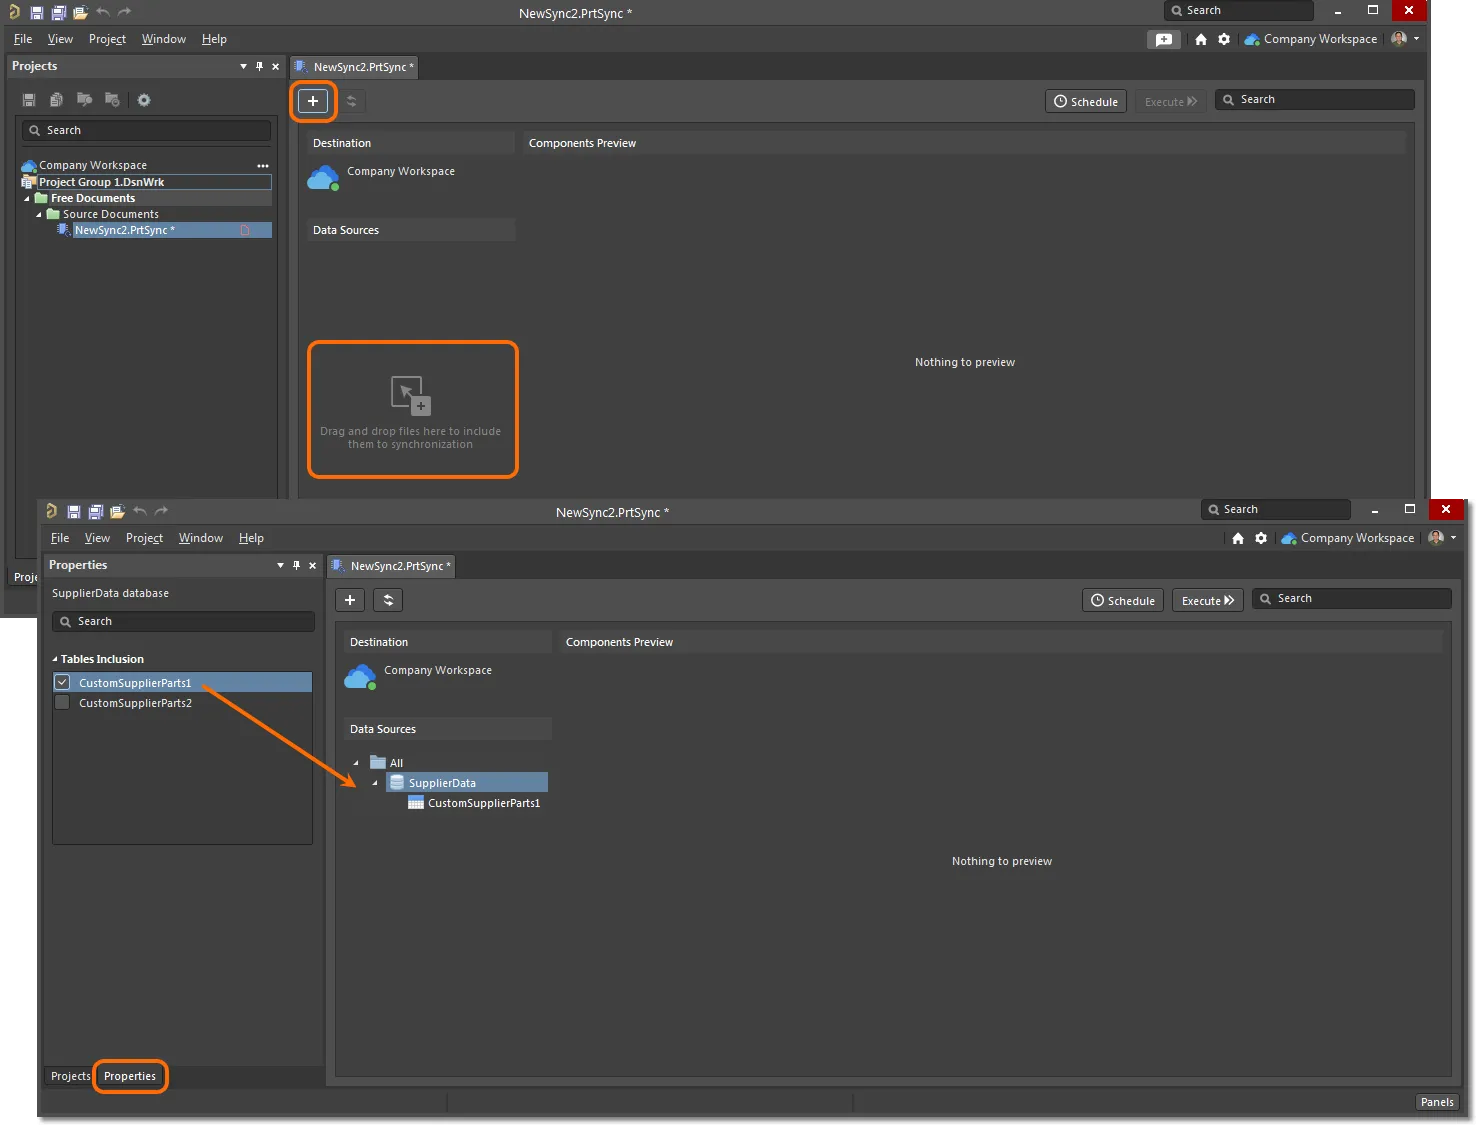Click the Redo arrow in the back window title bar
1476x1125 pixels.
tap(125, 12)
